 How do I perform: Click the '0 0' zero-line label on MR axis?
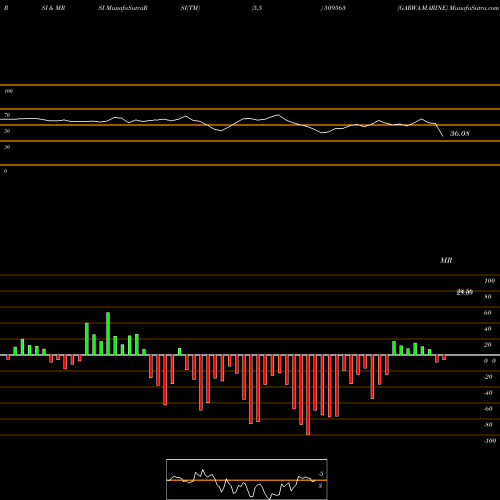[x=490, y=361]
